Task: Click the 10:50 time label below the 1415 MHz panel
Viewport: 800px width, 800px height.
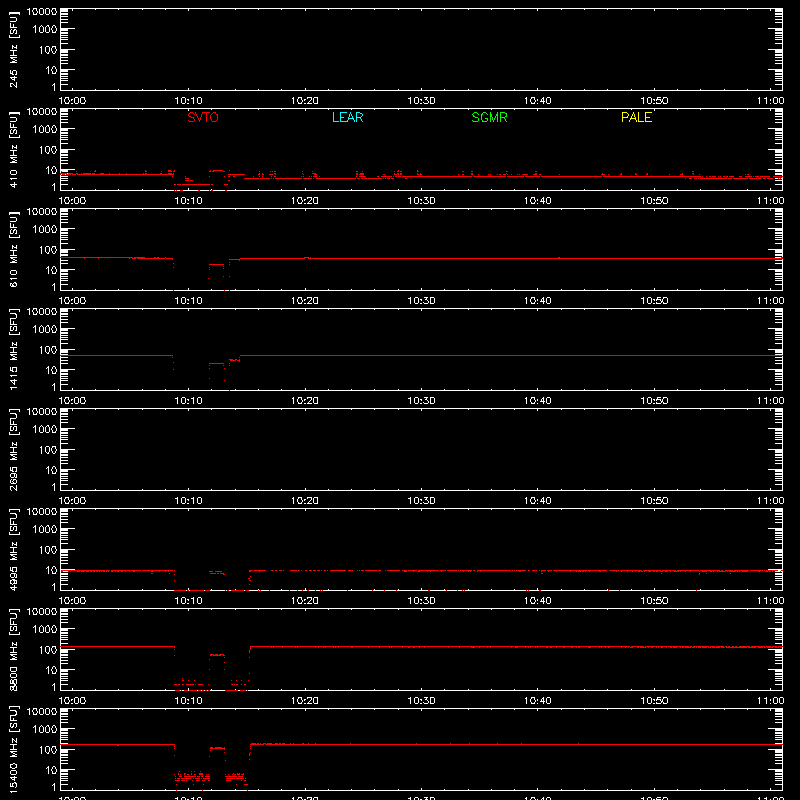Action: (x=654, y=401)
